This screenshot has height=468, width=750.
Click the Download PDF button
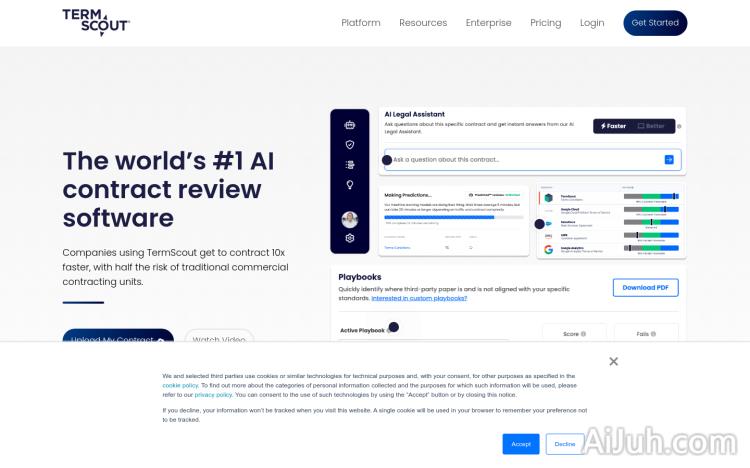click(645, 288)
